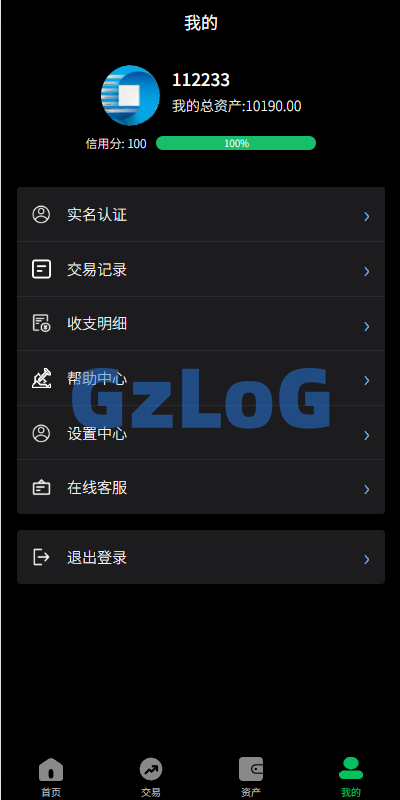Tap the 收支明细 bill icon
This screenshot has height=800, width=400.
[41, 323]
